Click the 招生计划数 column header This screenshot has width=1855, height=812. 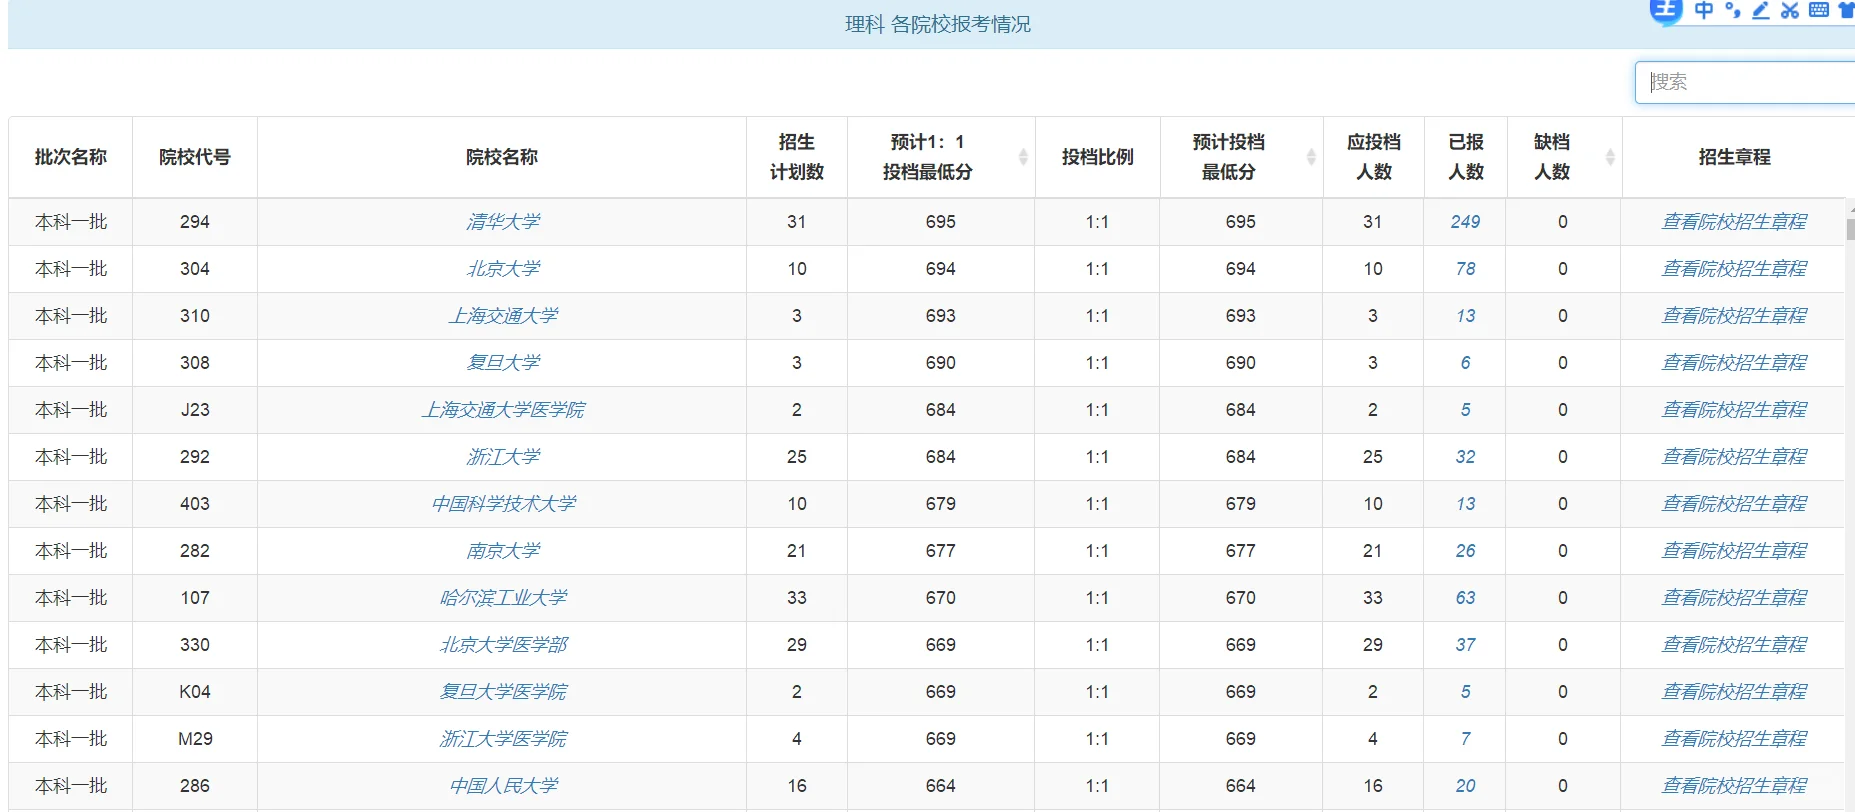tap(797, 157)
